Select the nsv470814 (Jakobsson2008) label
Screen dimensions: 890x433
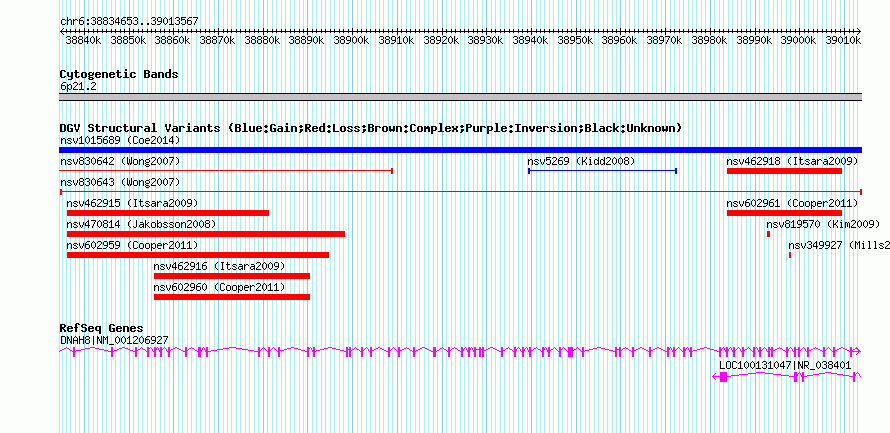(141, 225)
